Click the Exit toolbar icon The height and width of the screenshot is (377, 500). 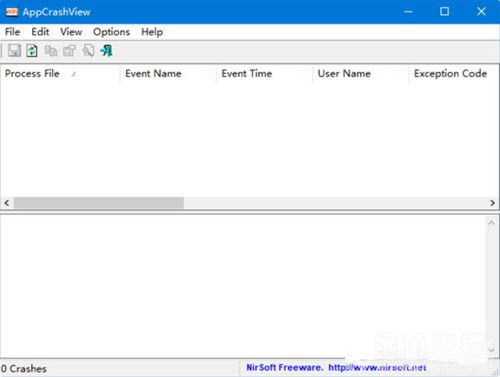coord(107,51)
